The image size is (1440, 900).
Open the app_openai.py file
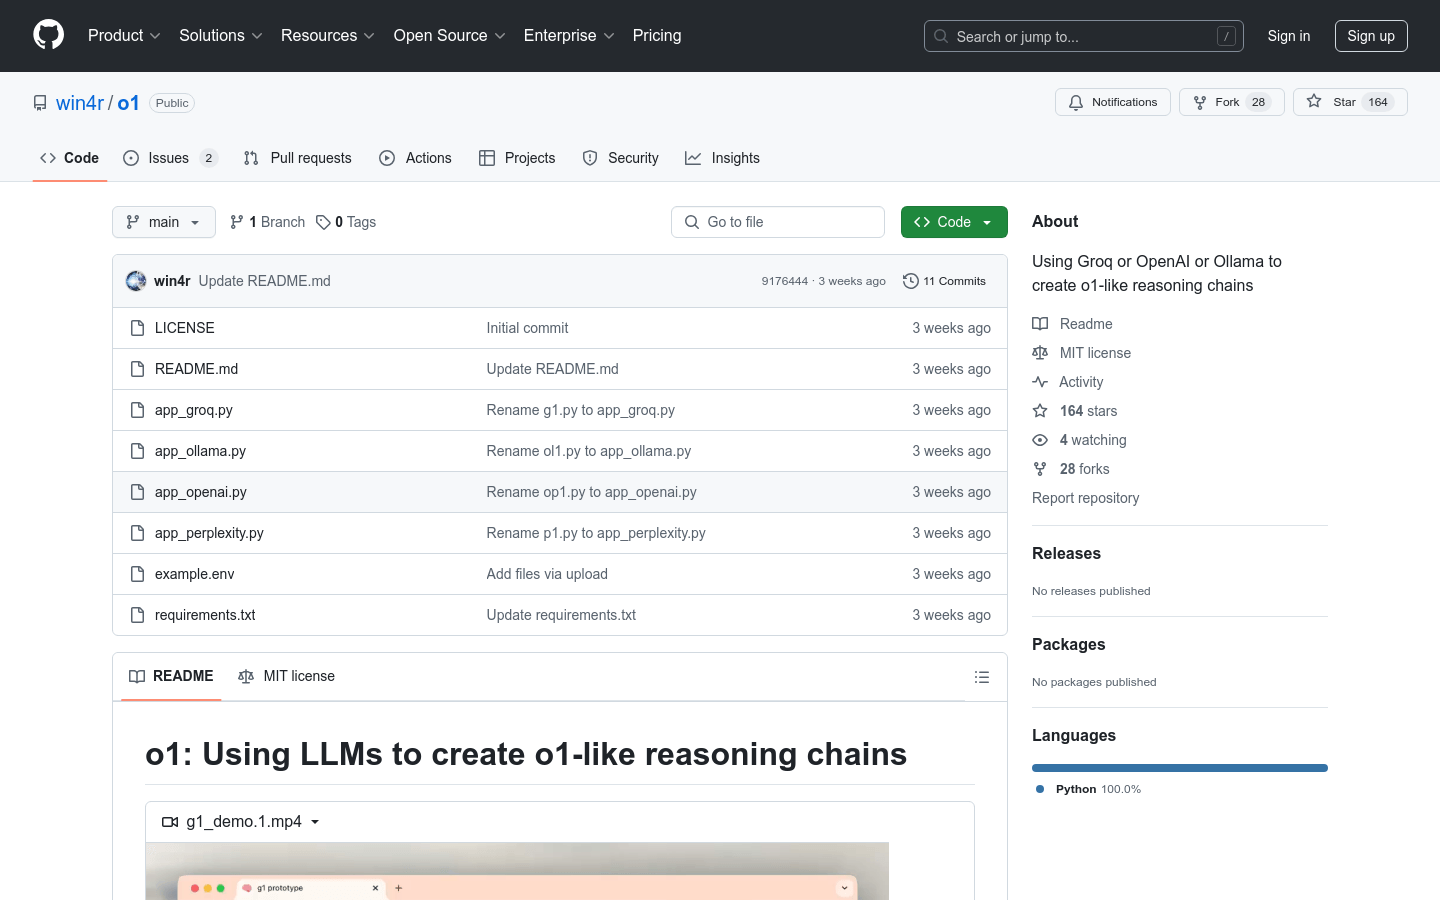201,492
